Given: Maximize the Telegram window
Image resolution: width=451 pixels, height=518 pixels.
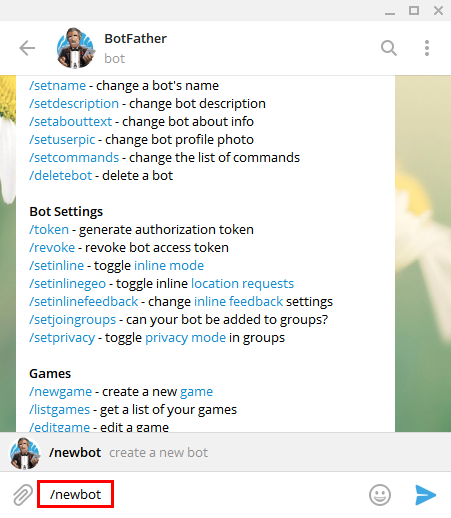Looking at the screenshot, I should click(x=414, y=11).
